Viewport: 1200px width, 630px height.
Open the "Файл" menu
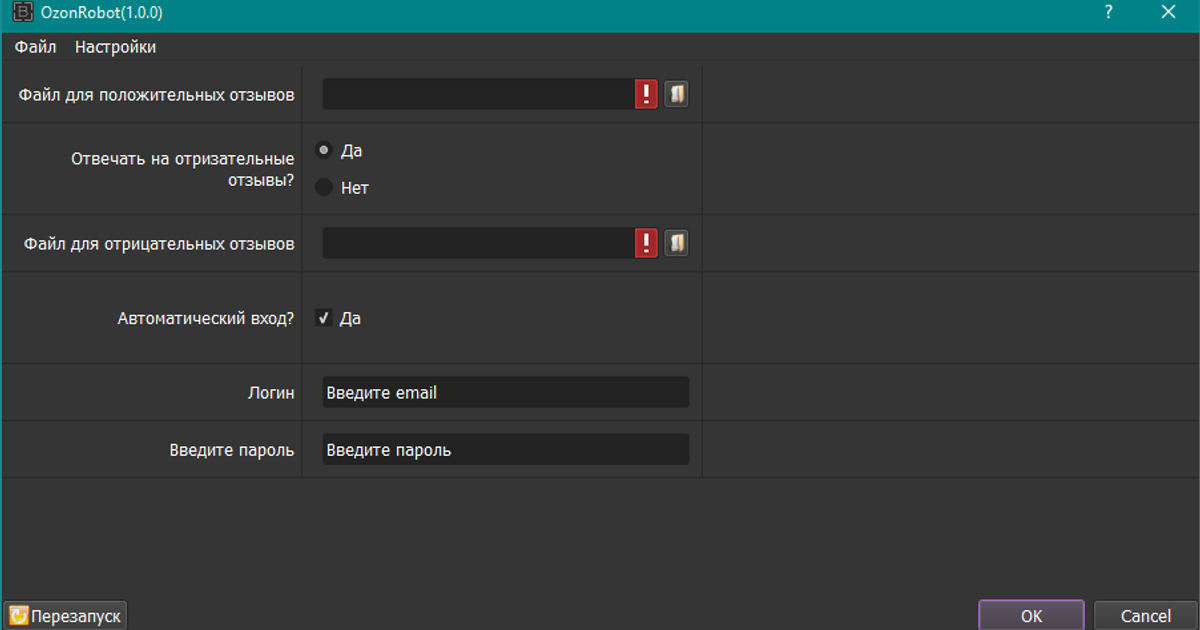coord(35,47)
